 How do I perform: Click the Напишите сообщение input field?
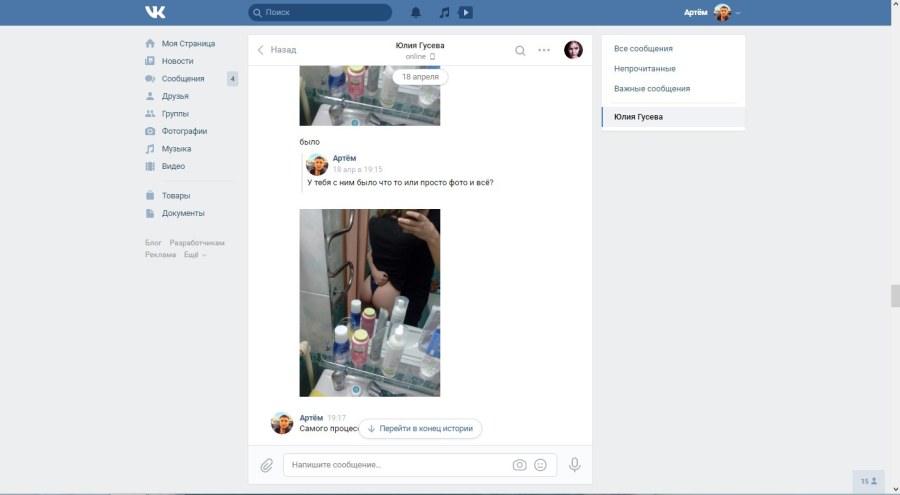(395, 465)
